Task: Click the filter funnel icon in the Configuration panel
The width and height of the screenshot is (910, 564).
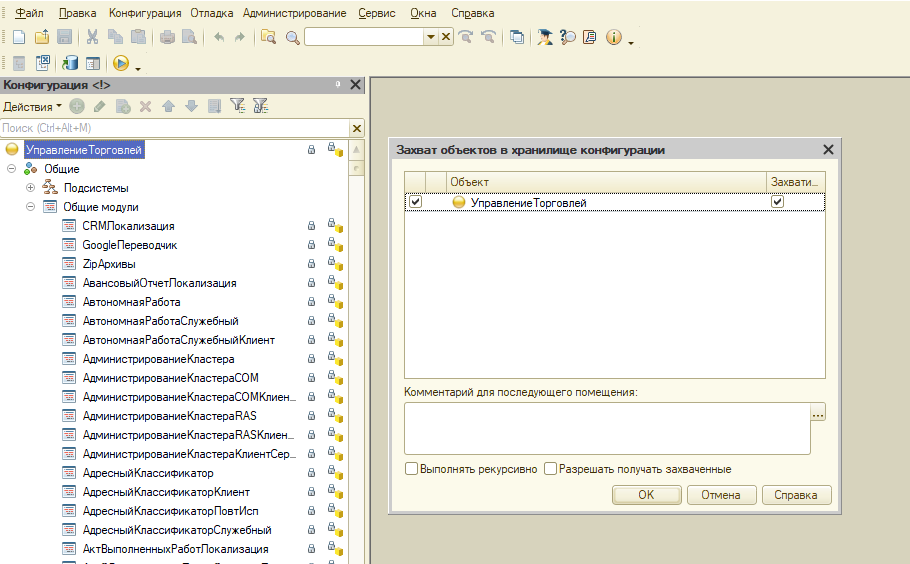Action: click(x=237, y=106)
